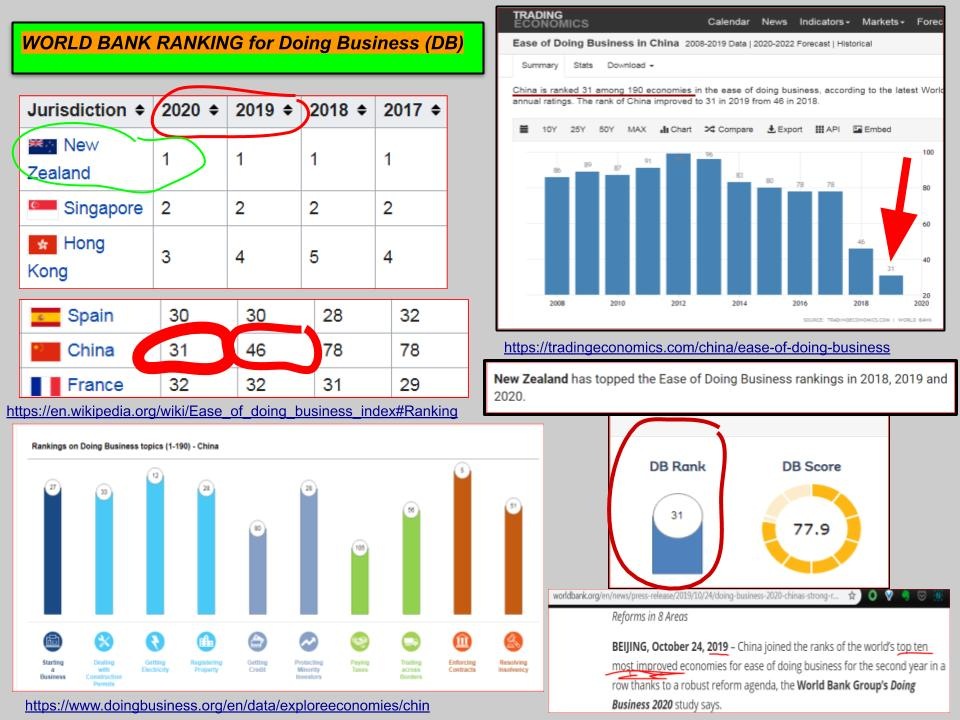
Task: Click the Spain jurisdiction link
Action: pos(91,316)
